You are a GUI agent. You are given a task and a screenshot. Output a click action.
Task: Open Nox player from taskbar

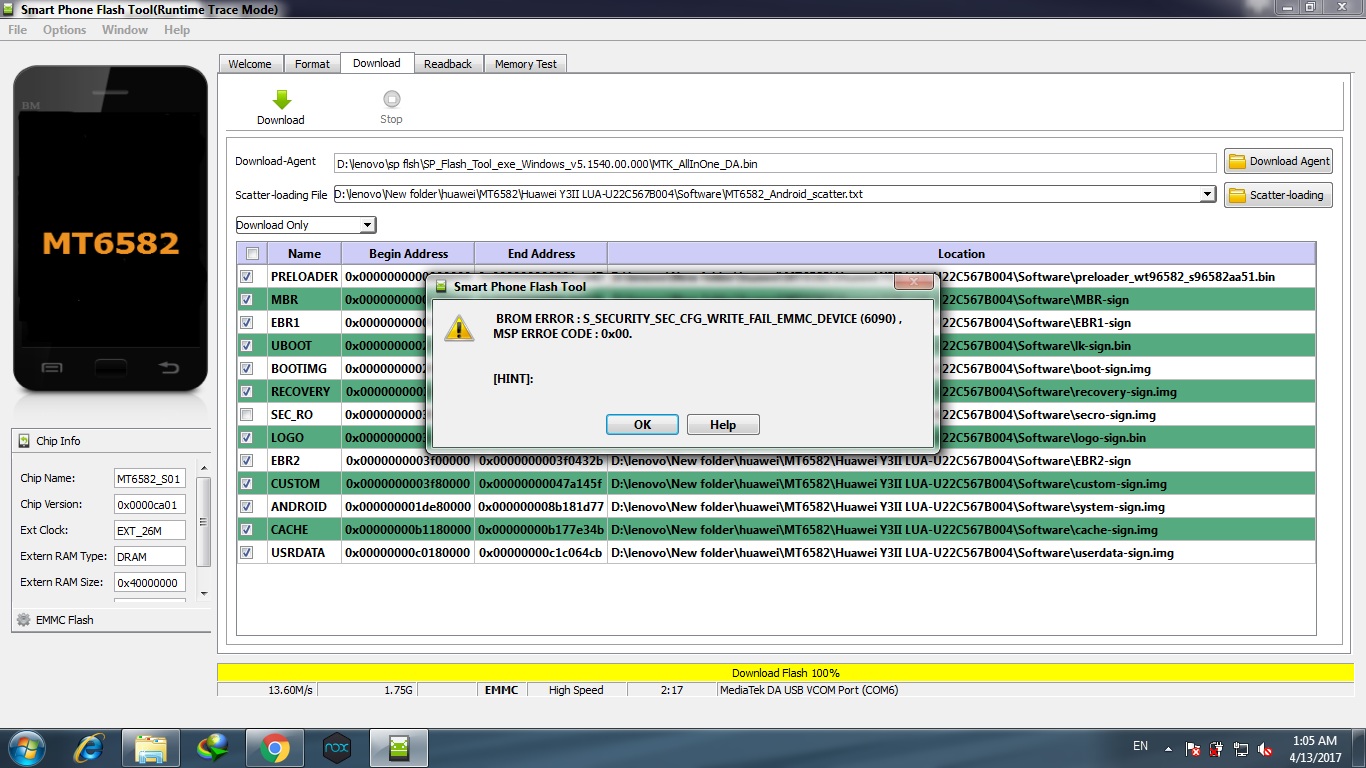337,747
